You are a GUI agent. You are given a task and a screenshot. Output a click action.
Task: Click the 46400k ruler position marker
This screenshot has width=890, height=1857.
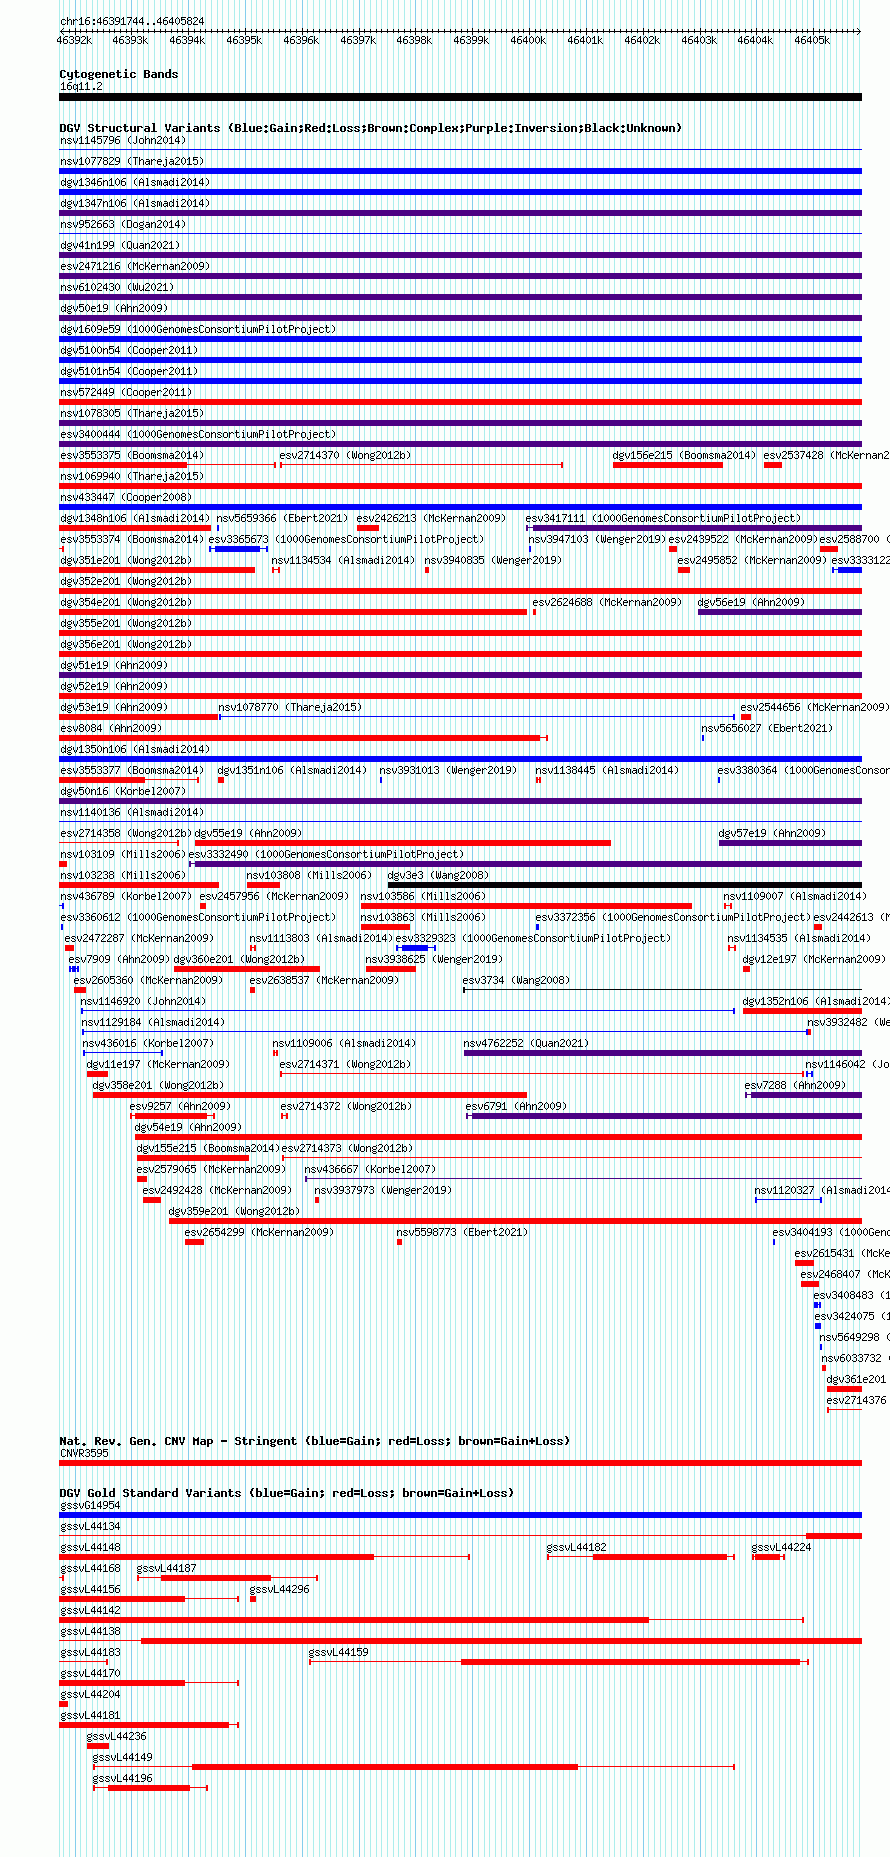pyautogui.click(x=528, y=40)
